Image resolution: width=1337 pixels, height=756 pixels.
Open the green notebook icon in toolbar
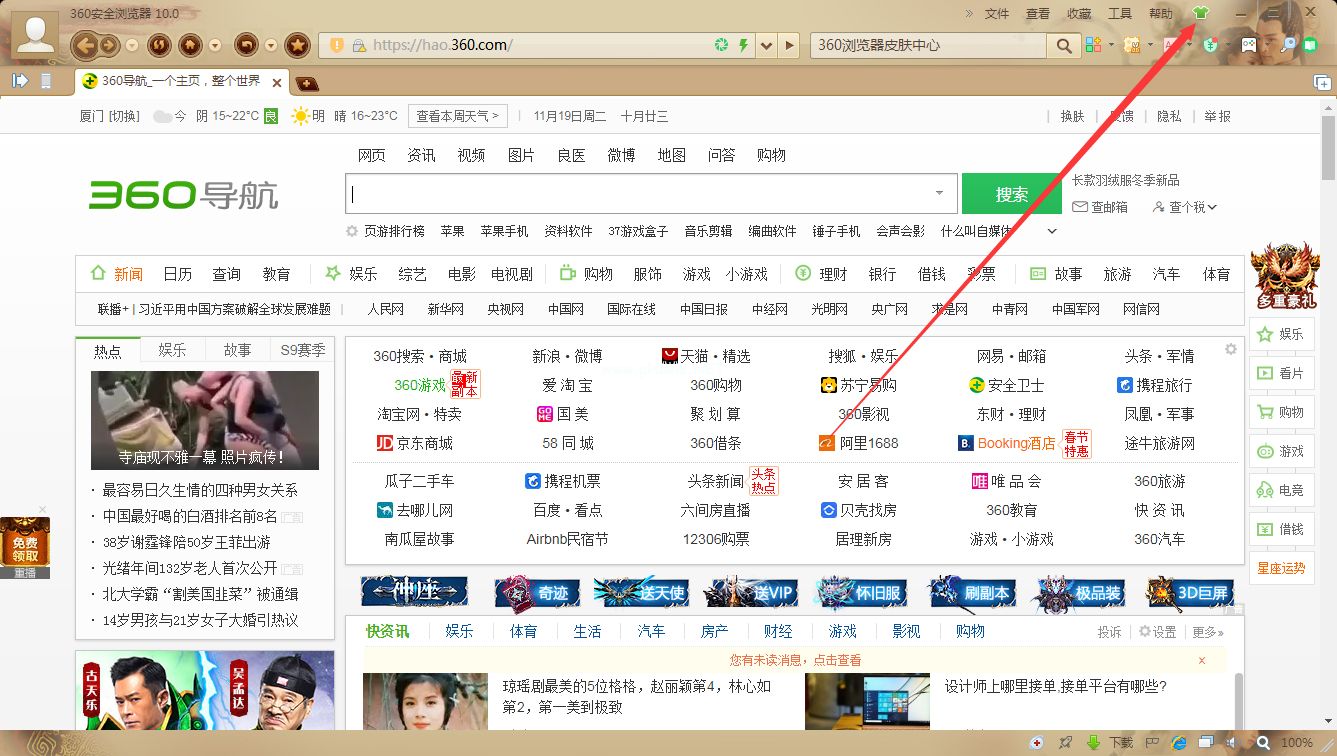coord(1310,45)
